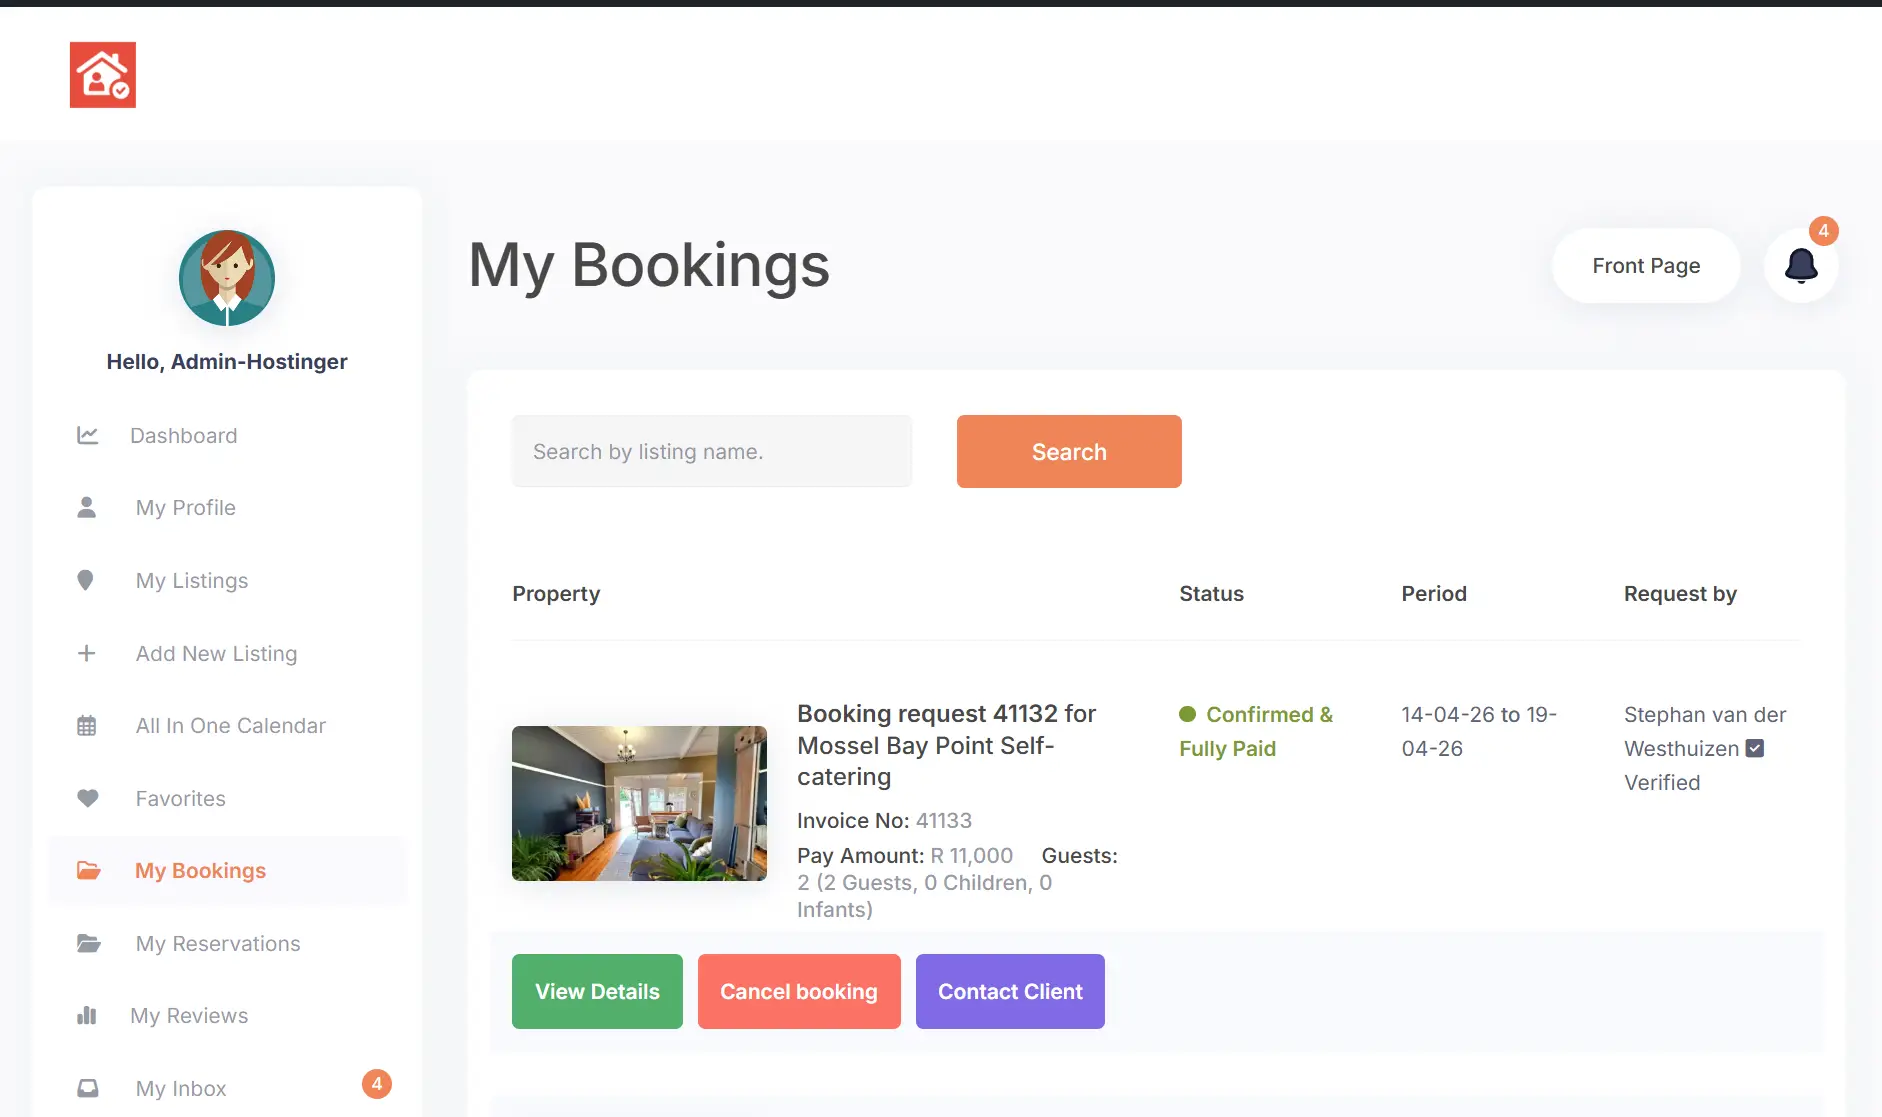
Task: Click the verified checkmark beside Westhuizen
Action: click(x=1755, y=748)
